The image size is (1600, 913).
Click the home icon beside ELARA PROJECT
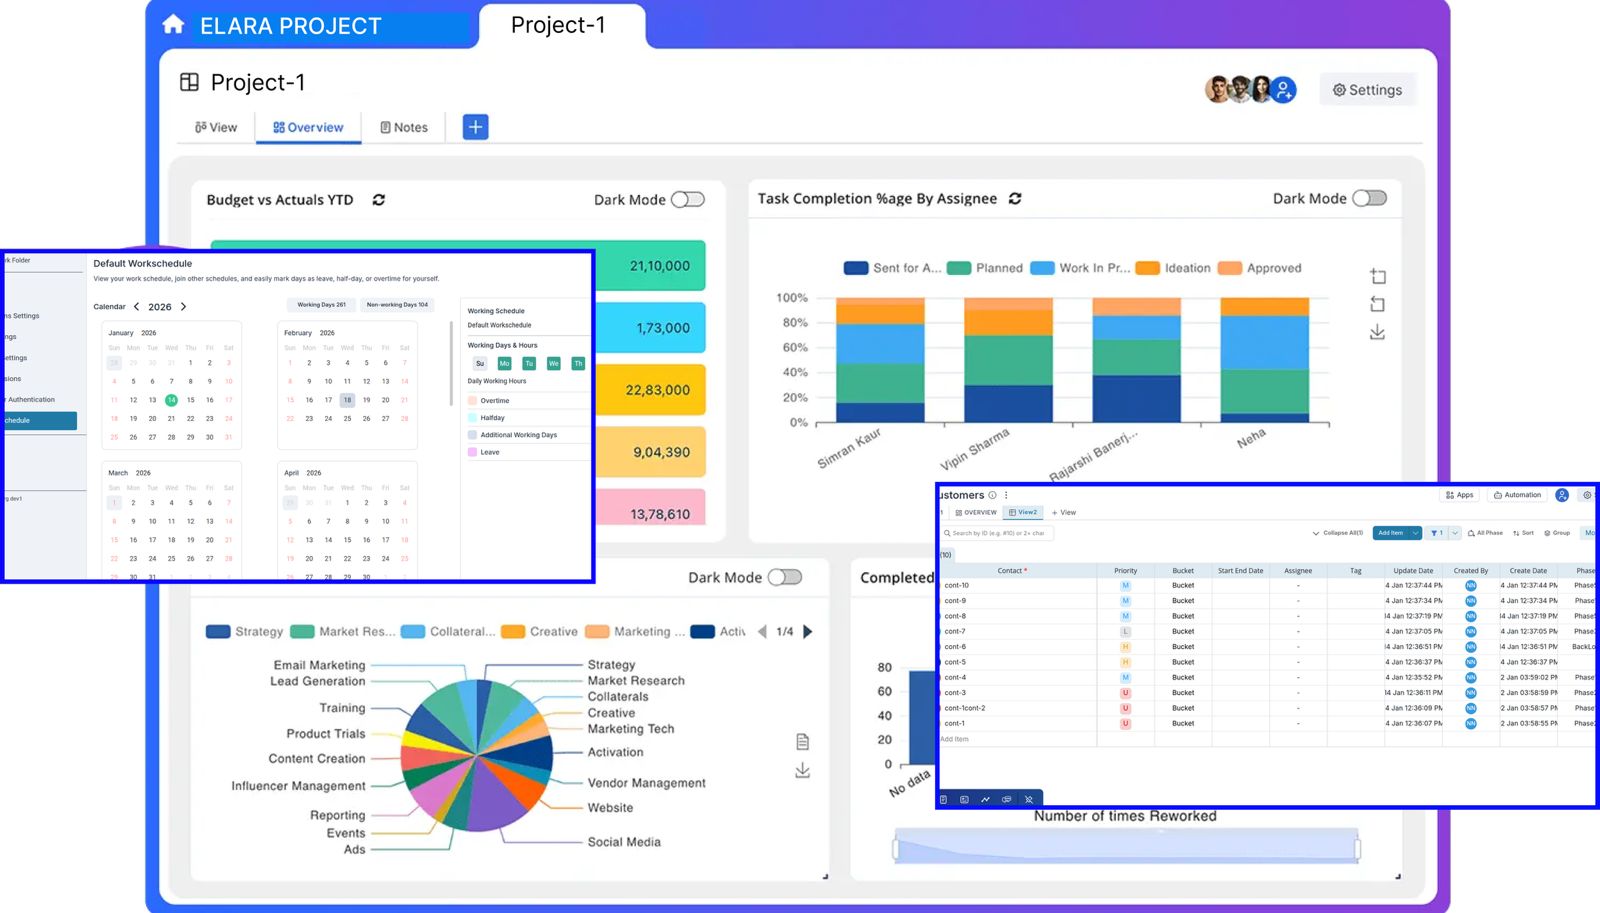point(173,25)
